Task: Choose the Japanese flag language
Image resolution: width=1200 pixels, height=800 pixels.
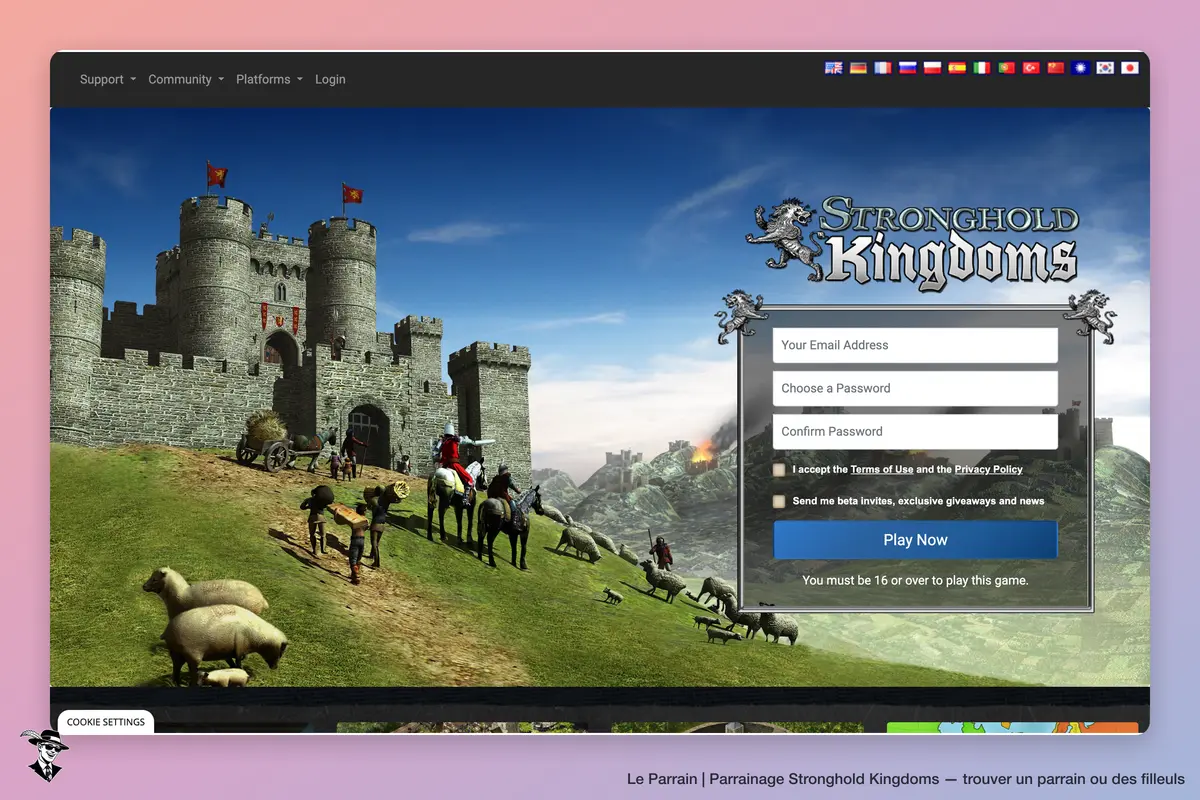Action: tap(1130, 68)
